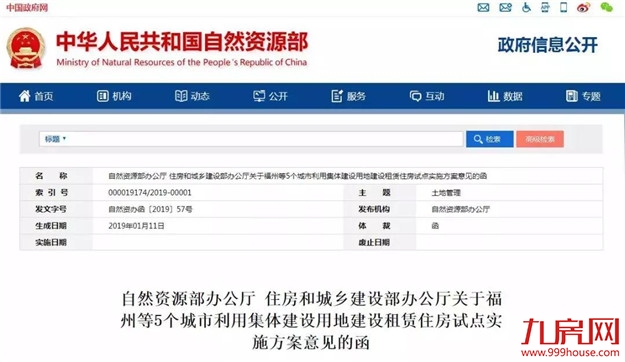
Task: Click the envelope icon with pen
Action: pyautogui.click(x=505, y=7)
